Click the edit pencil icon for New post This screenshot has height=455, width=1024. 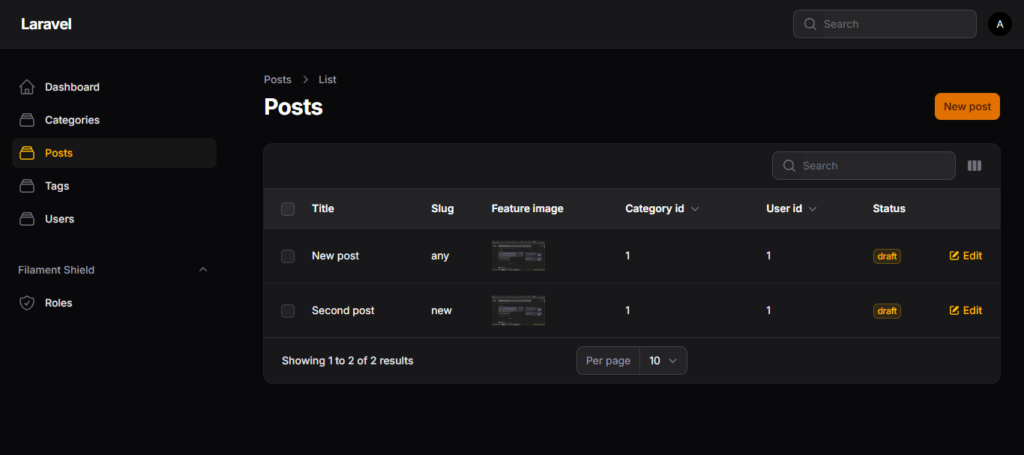(x=954, y=256)
